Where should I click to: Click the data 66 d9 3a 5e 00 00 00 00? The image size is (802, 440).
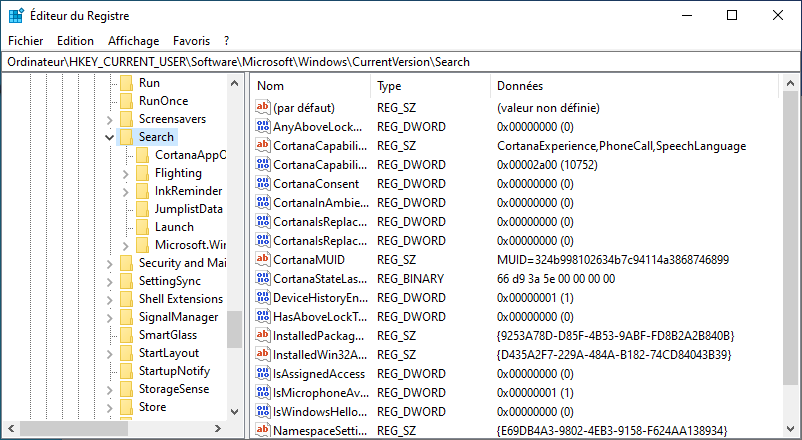(x=556, y=278)
